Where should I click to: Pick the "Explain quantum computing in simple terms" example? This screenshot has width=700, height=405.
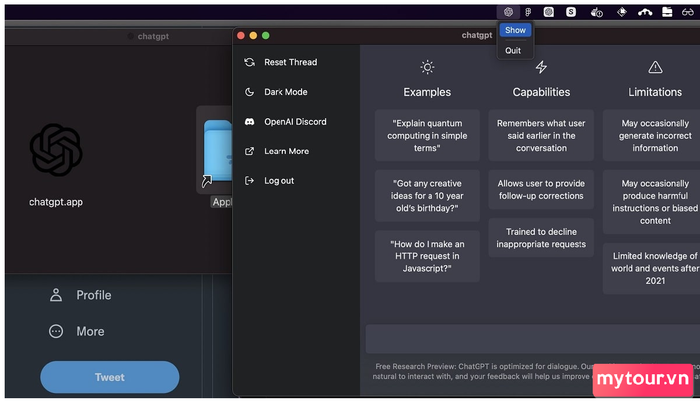427,135
